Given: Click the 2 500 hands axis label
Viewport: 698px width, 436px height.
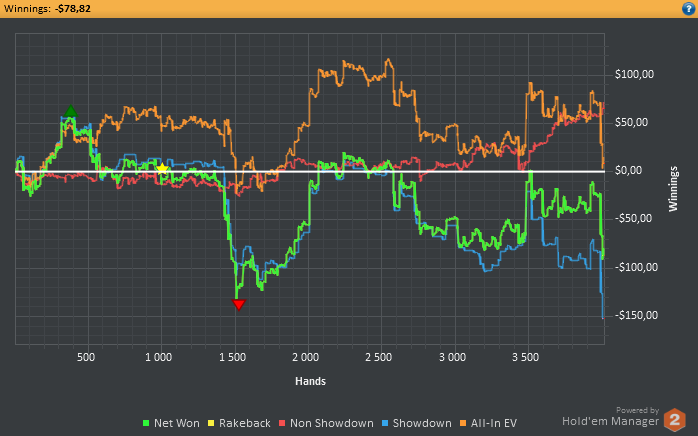Looking at the screenshot, I should pyautogui.click(x=378, y=357).
